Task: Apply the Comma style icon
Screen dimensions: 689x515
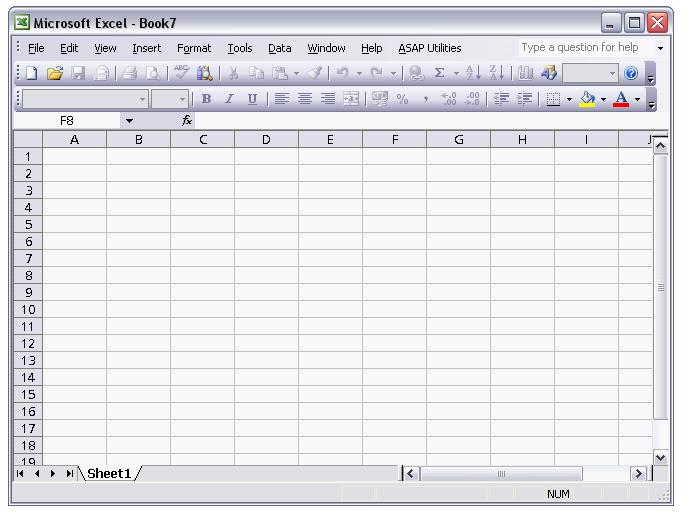Action: 426,100
